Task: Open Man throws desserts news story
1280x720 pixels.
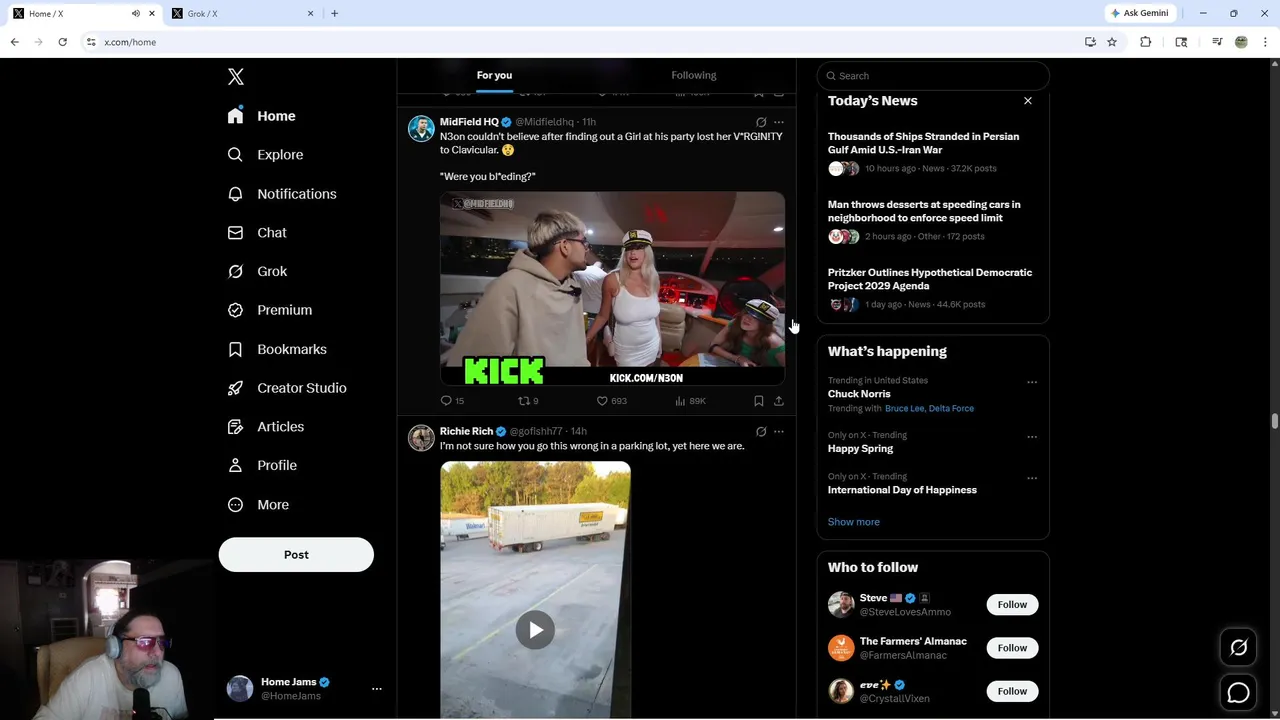Action: [x=933, y=221]
